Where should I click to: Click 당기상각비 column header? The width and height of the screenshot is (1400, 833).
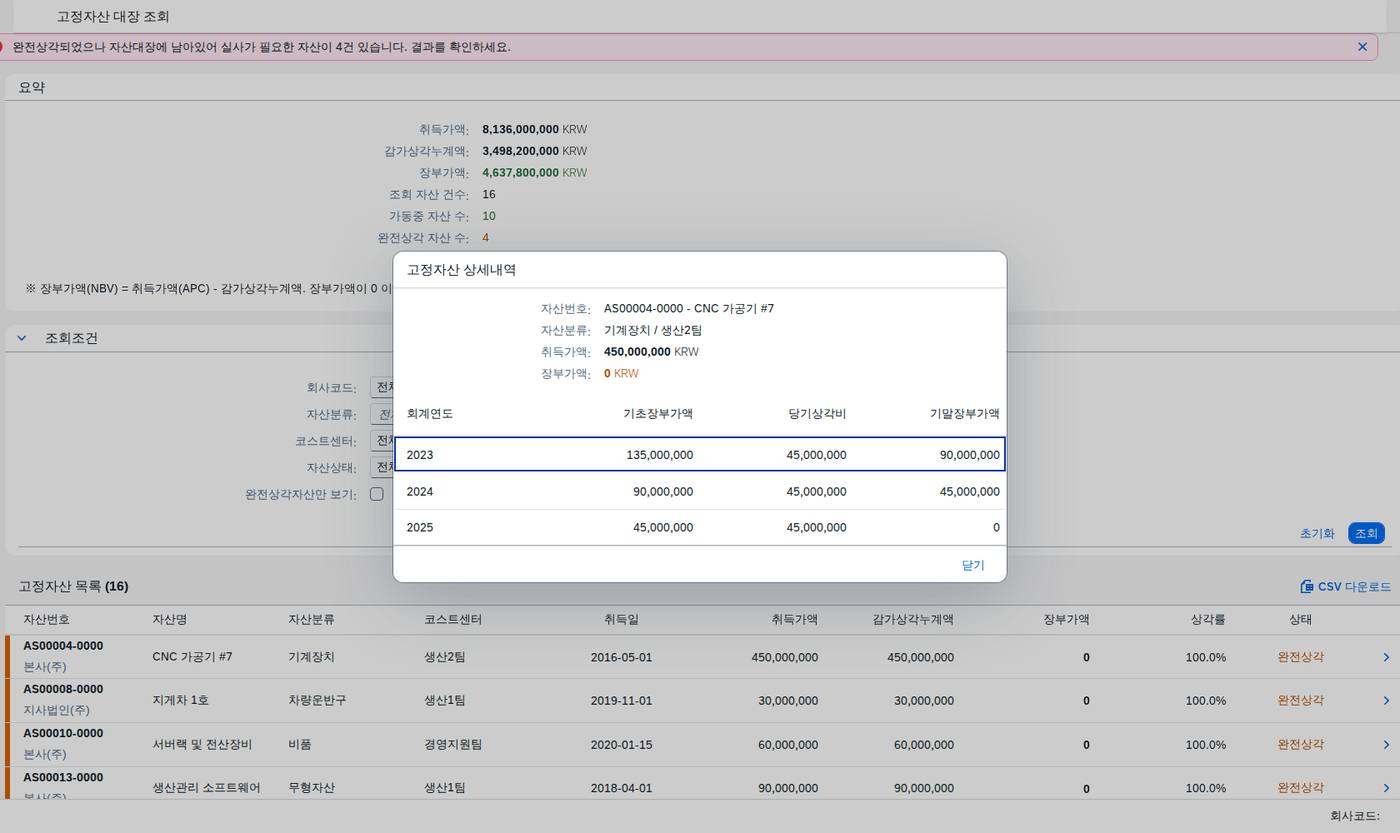coord(817,413)
